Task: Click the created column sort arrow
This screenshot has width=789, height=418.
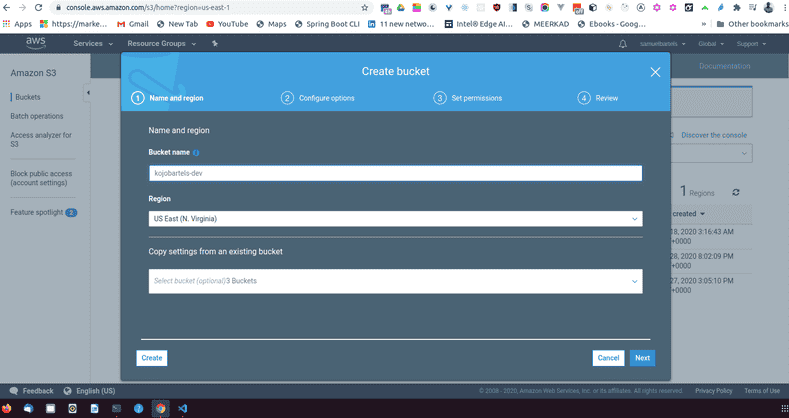Action: [702, 214]
